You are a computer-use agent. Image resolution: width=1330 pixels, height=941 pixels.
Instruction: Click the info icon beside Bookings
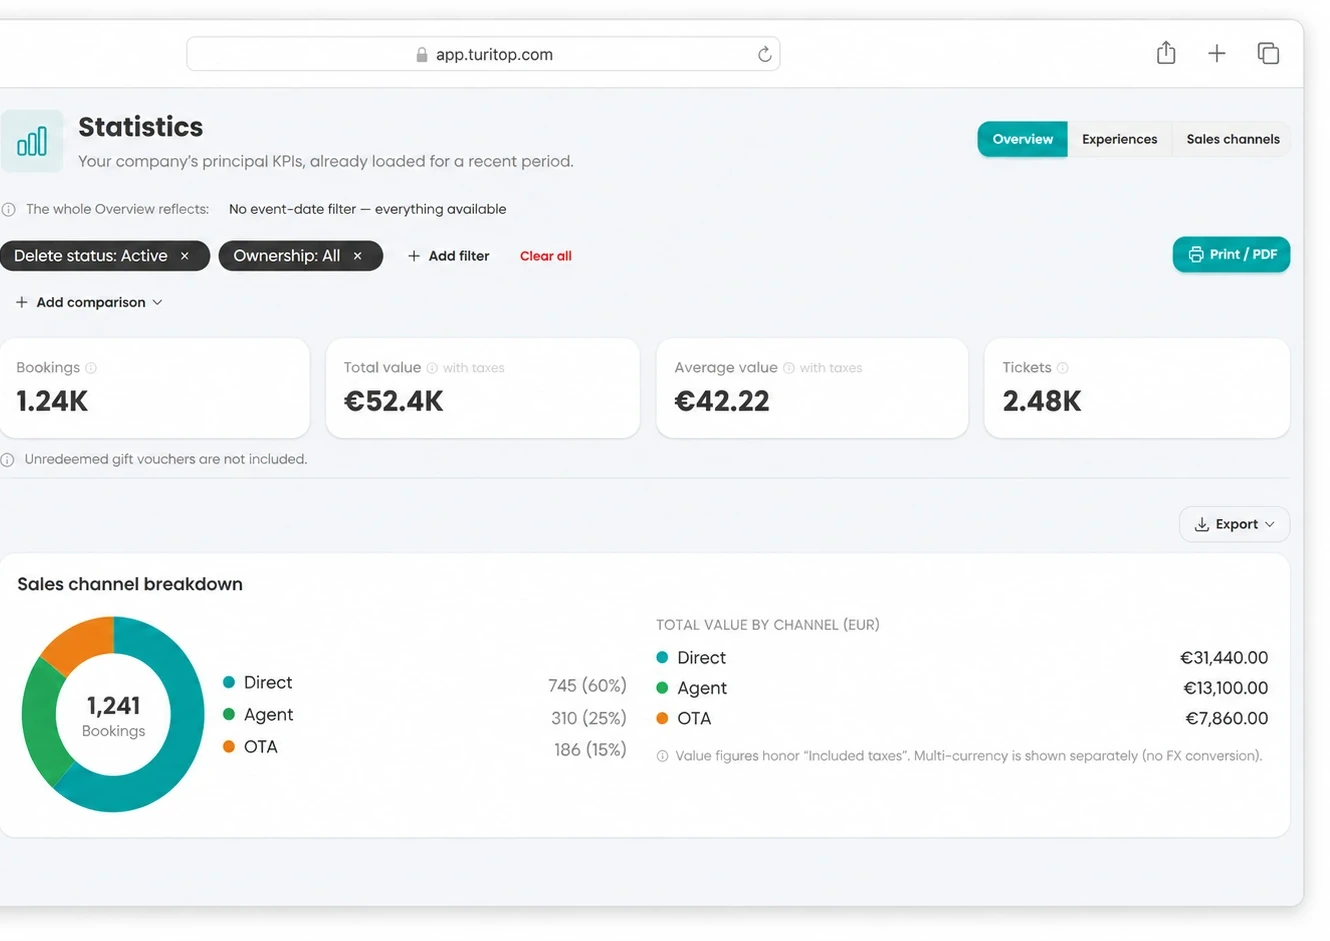tap(91, 368)
